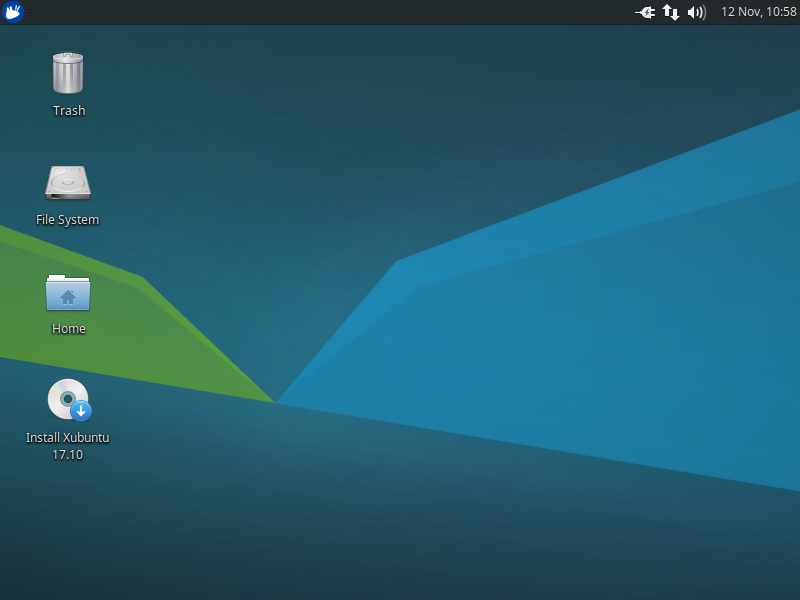Image resolution: width=800 pixels, height=600 pixels.
Task: Open the network connections indicator
Action: pyautogui.click(x=671, y=12)
